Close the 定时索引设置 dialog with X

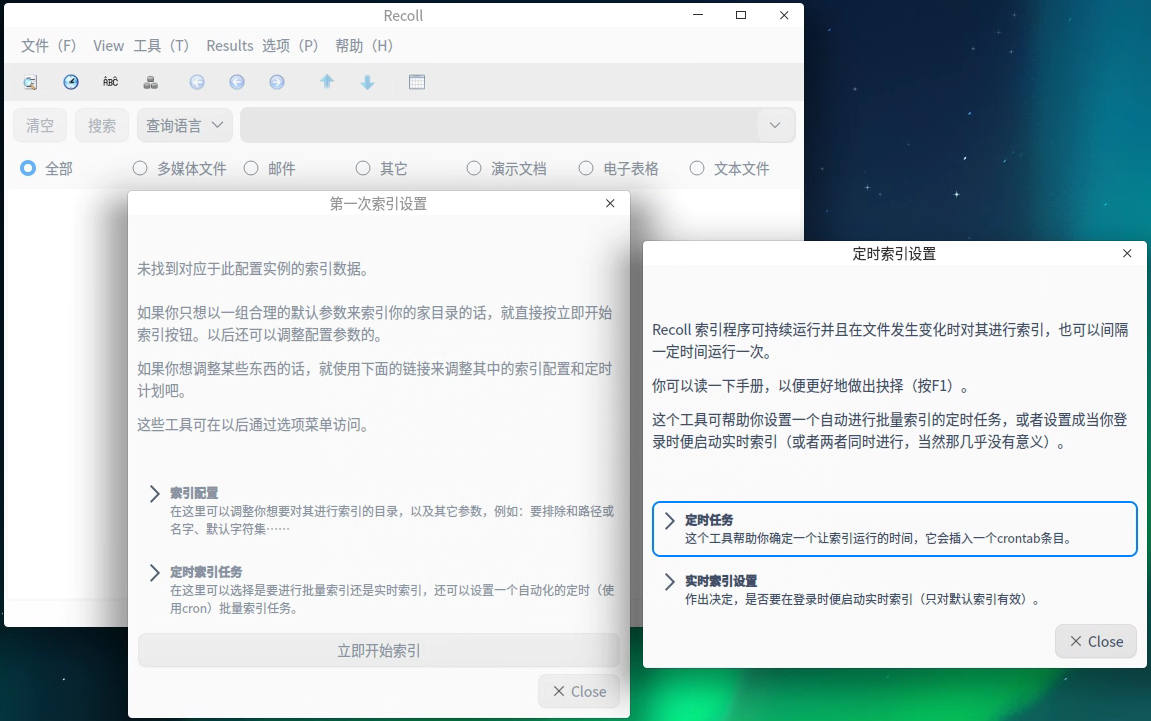1127,253
